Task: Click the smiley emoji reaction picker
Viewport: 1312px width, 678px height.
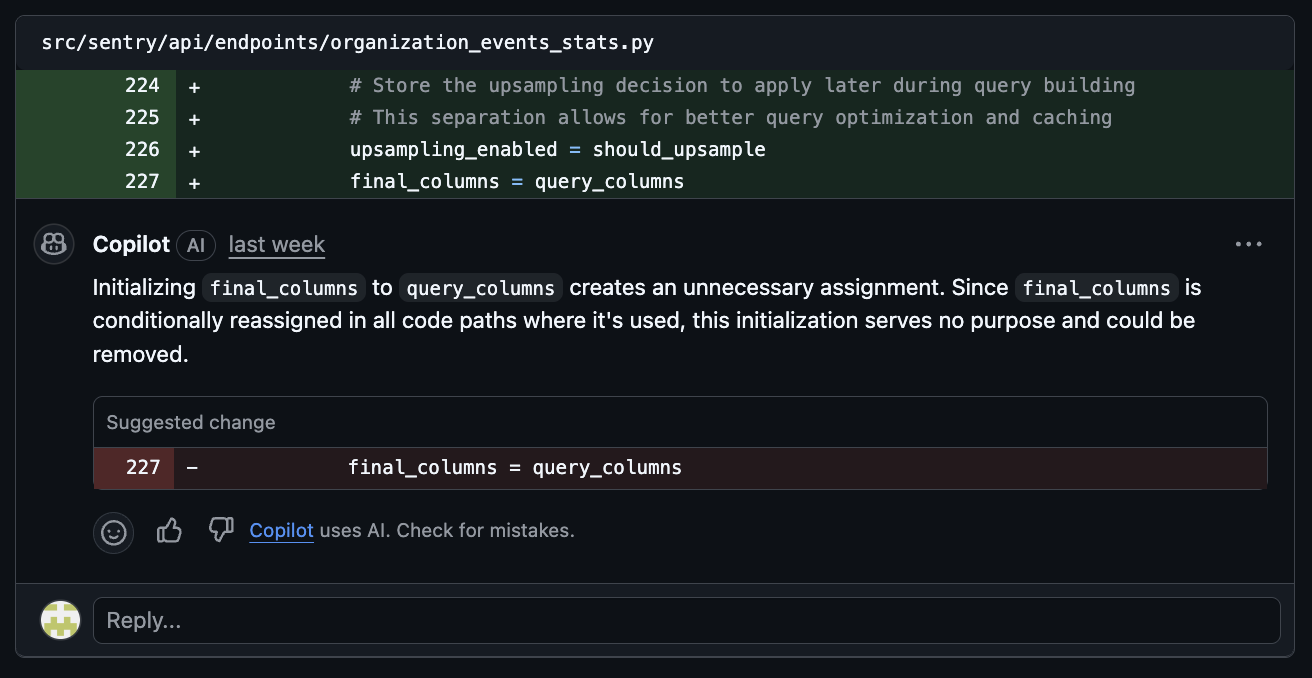Action: (113, 532)
